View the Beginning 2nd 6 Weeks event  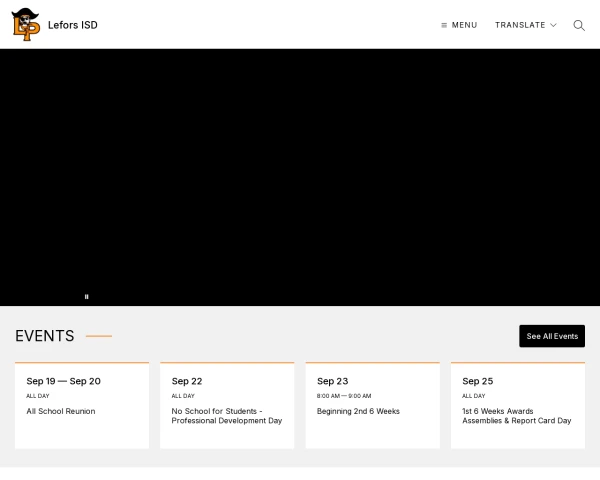click(358, 411)
